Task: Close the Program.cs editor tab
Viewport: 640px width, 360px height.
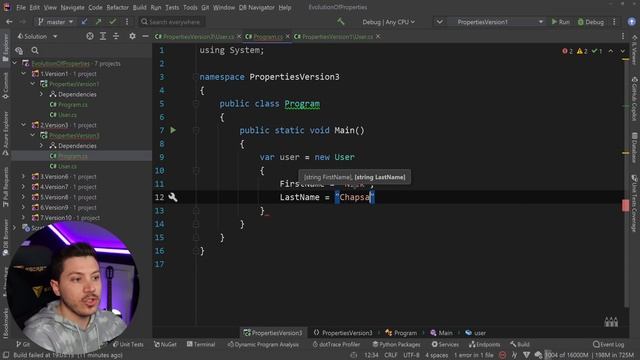Action: (x=288, y=36)
